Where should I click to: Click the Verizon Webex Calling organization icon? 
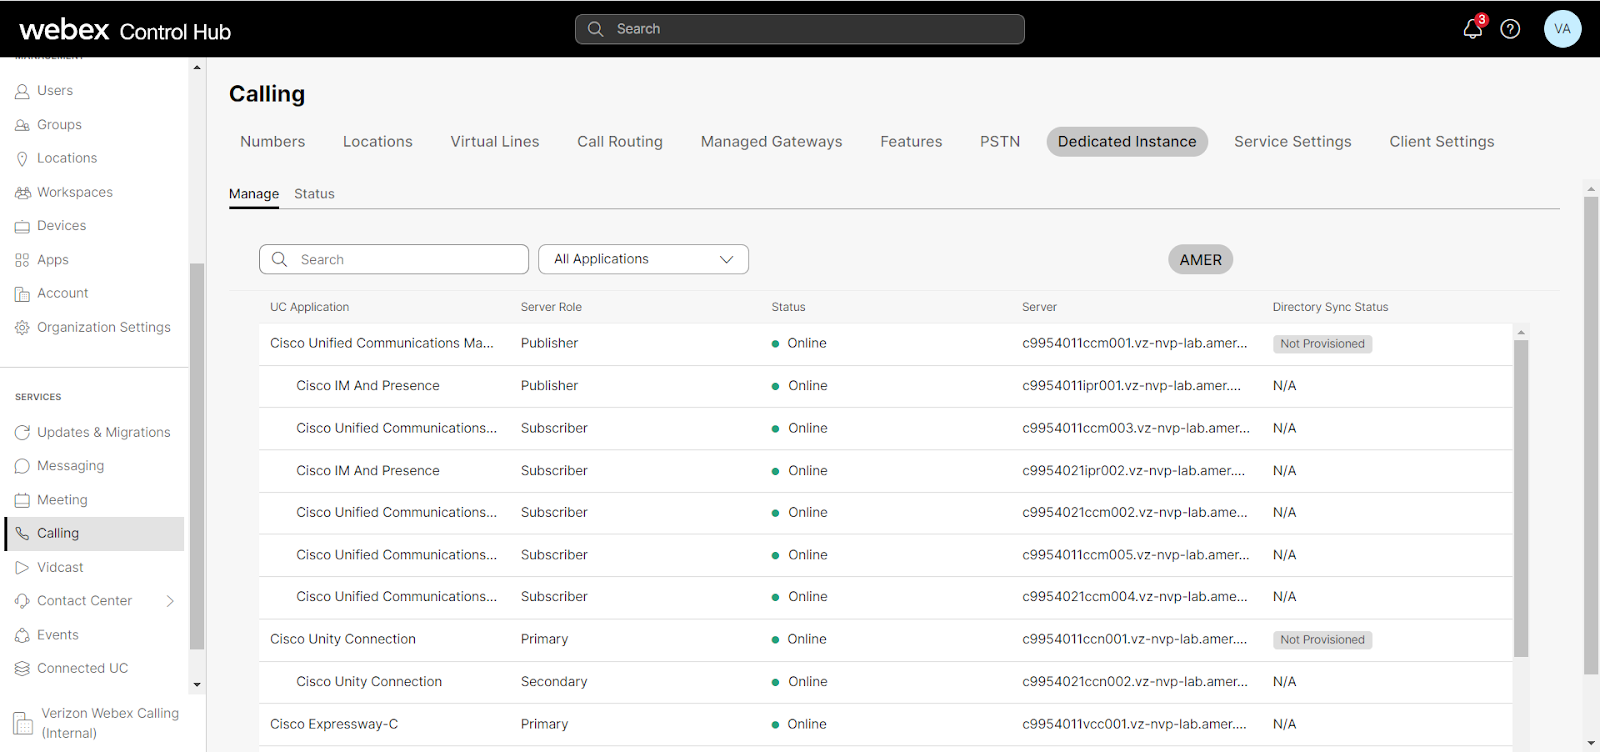(x=23, y=723)
